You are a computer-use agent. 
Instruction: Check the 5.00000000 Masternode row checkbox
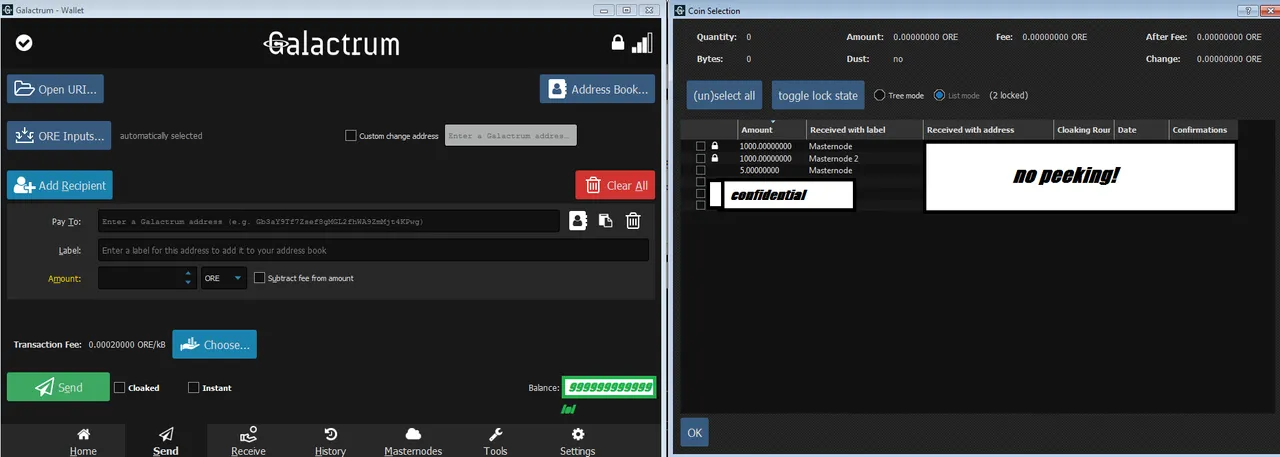pyautogui.click(x=701, y=170)
